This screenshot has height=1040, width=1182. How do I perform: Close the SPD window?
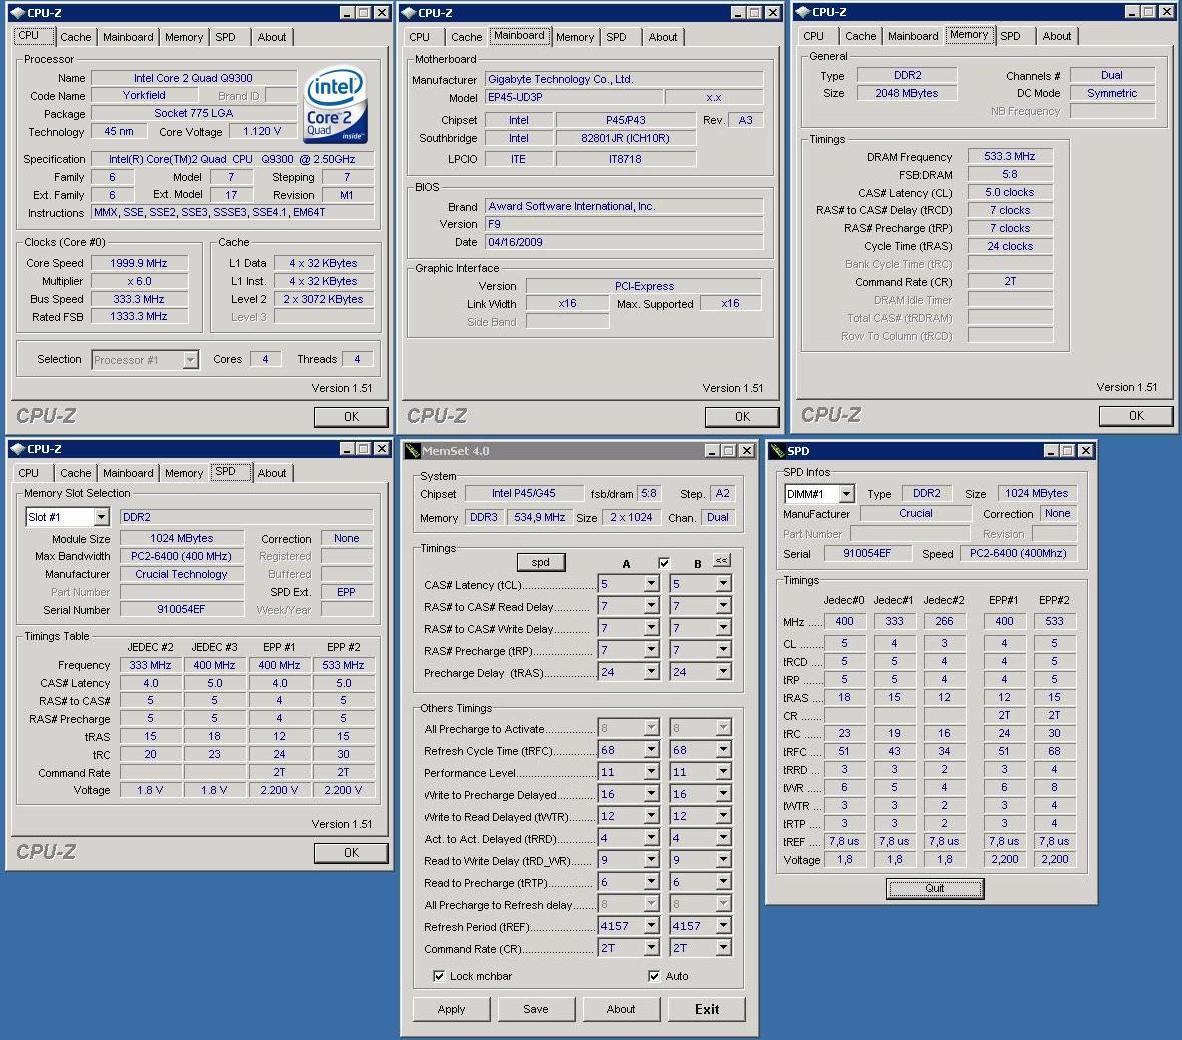(x=1086, y=451)
